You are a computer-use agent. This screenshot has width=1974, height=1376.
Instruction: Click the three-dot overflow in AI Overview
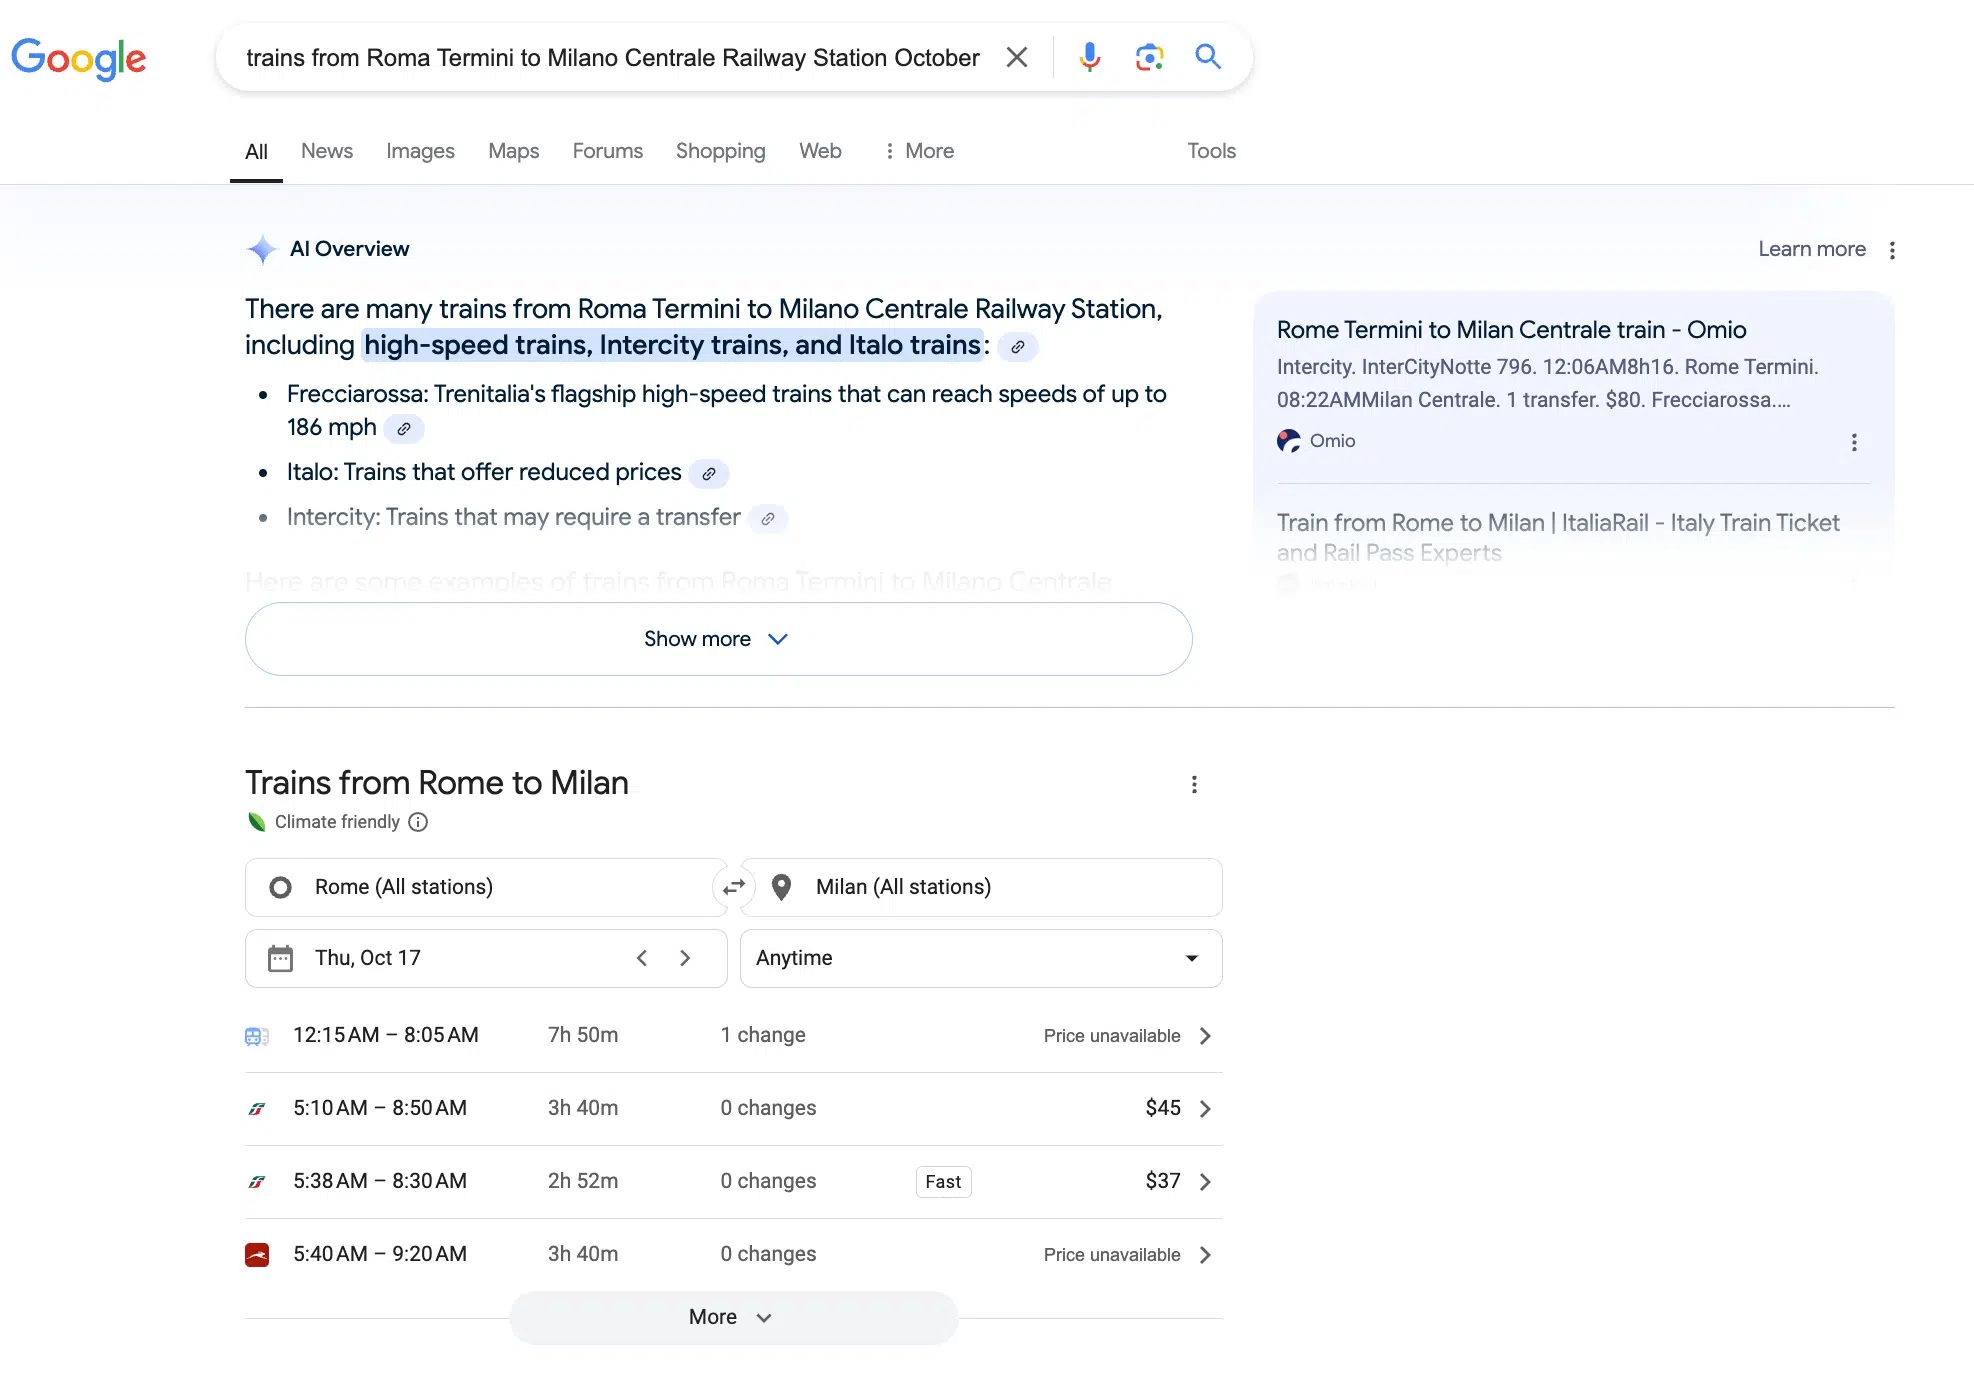[1893, 249]
